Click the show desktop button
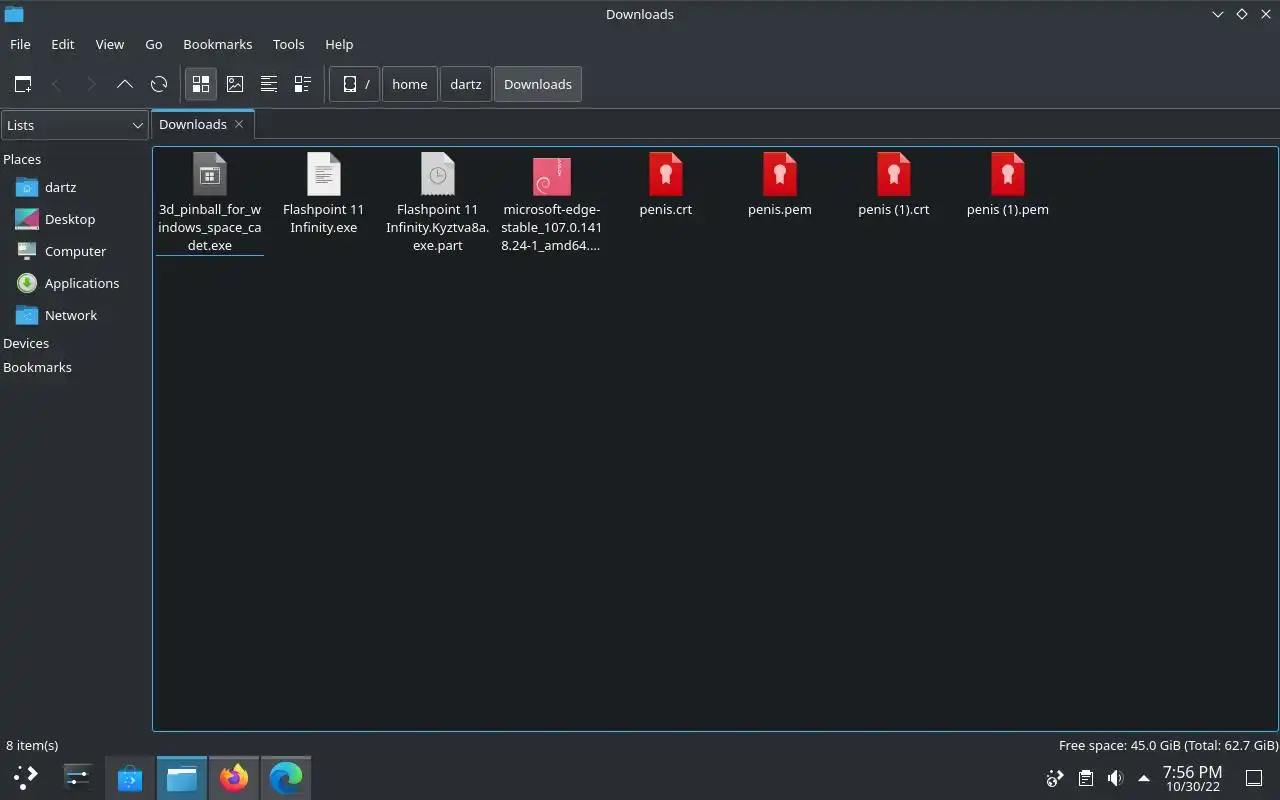 point(1254,778)
